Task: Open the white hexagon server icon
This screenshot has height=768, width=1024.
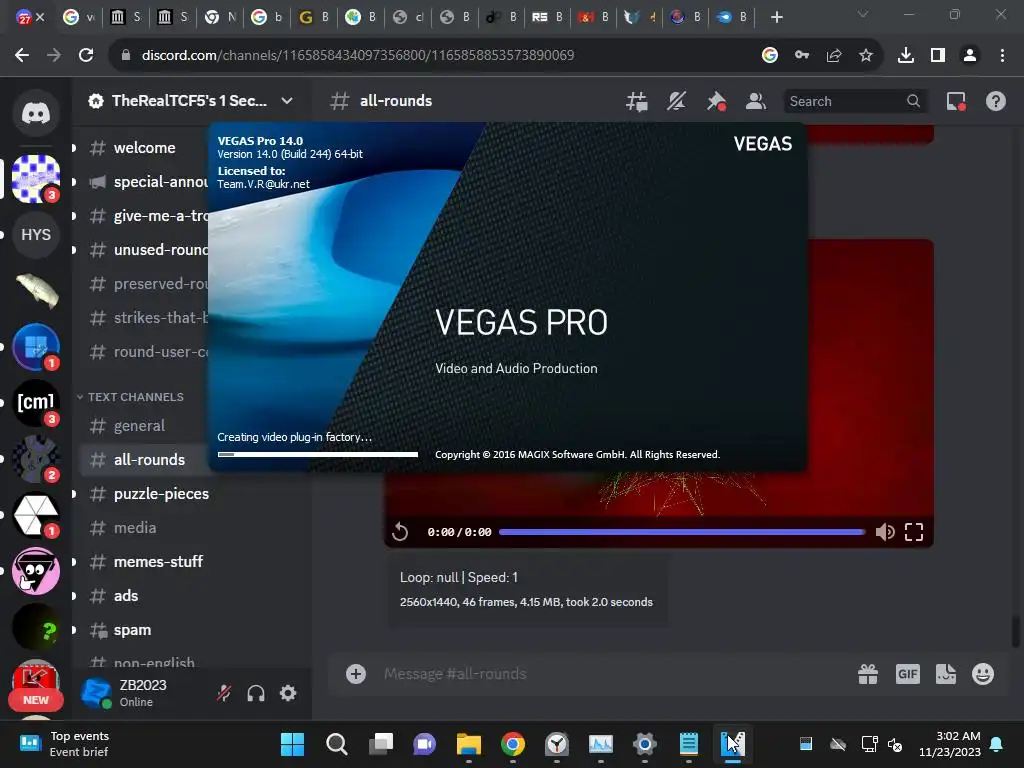Action: click(x=36, y=514)
